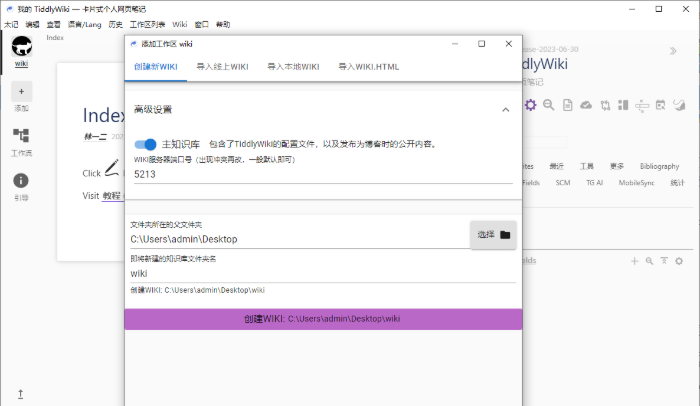Close the 添加工作区 wiki dialog
Viewport: 700px width, 406px height.
[x=508, y=44]
